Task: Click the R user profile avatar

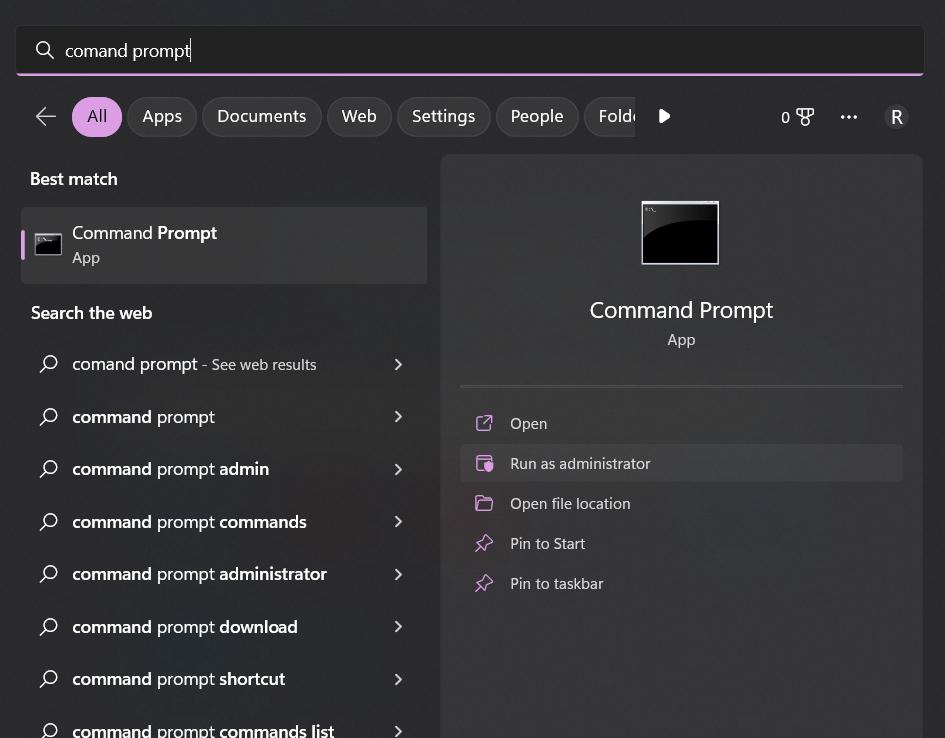Action: coord(896,117)
